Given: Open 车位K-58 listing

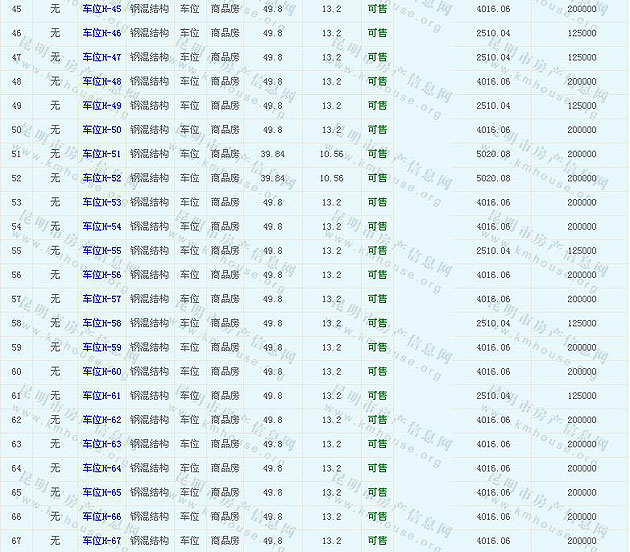Looking at the screenshot, I should point(101,323).
